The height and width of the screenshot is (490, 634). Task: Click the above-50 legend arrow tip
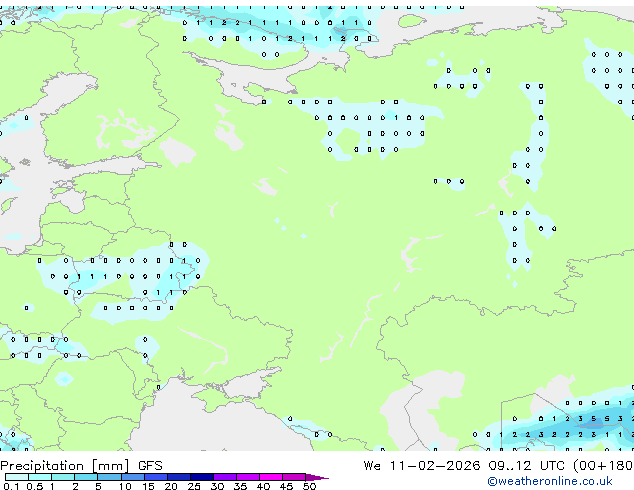[x=317, y=477]
